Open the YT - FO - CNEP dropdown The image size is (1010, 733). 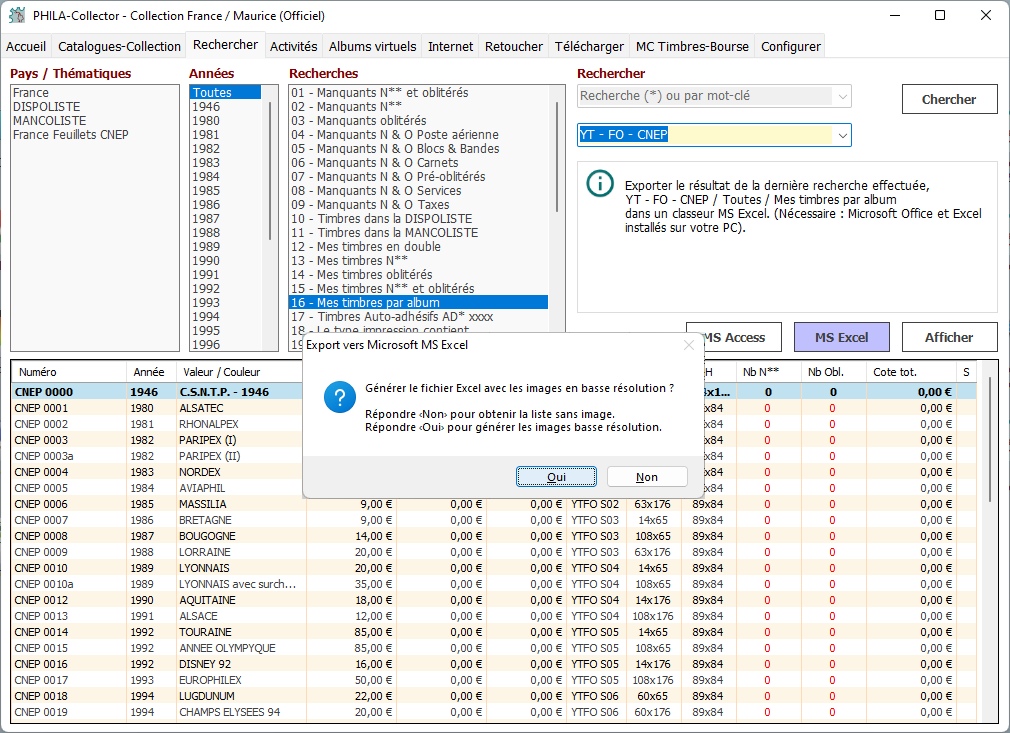(842, 135)
